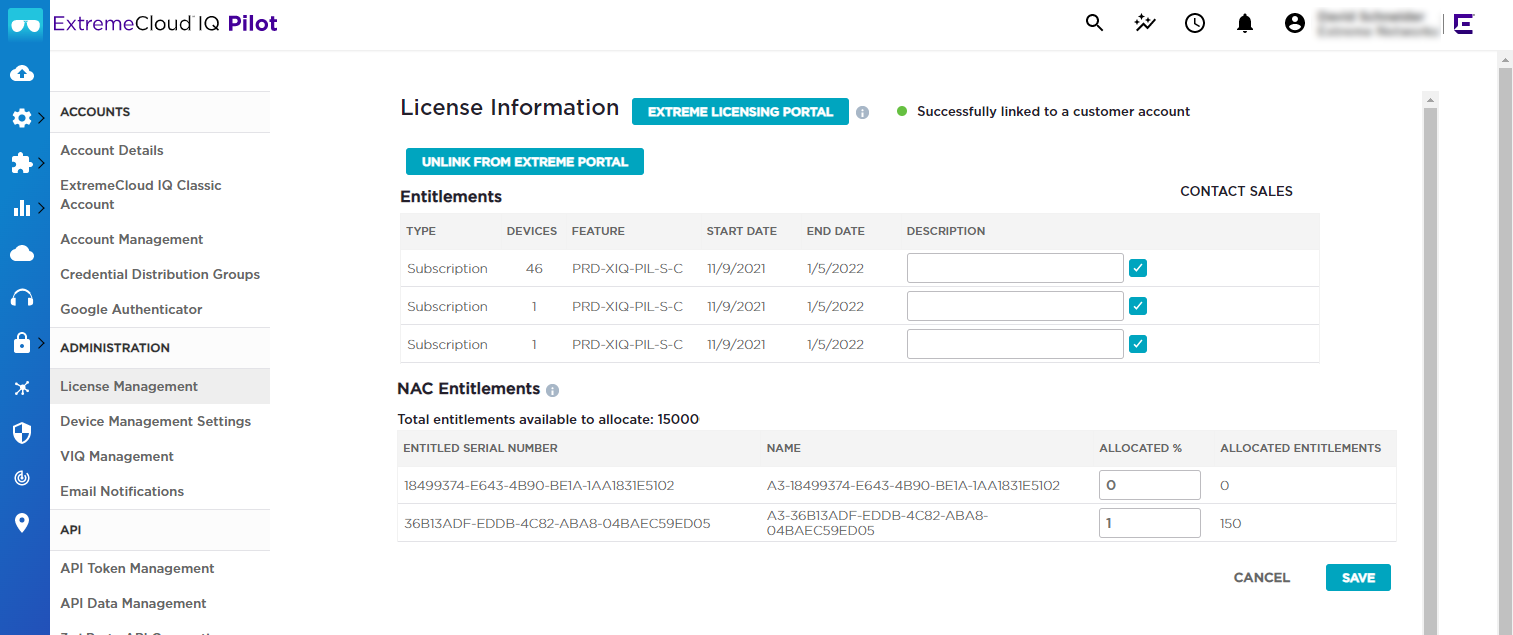Open the padlock sidebar icon
This screenshot has width=1513, height=635.
point(22,343)
